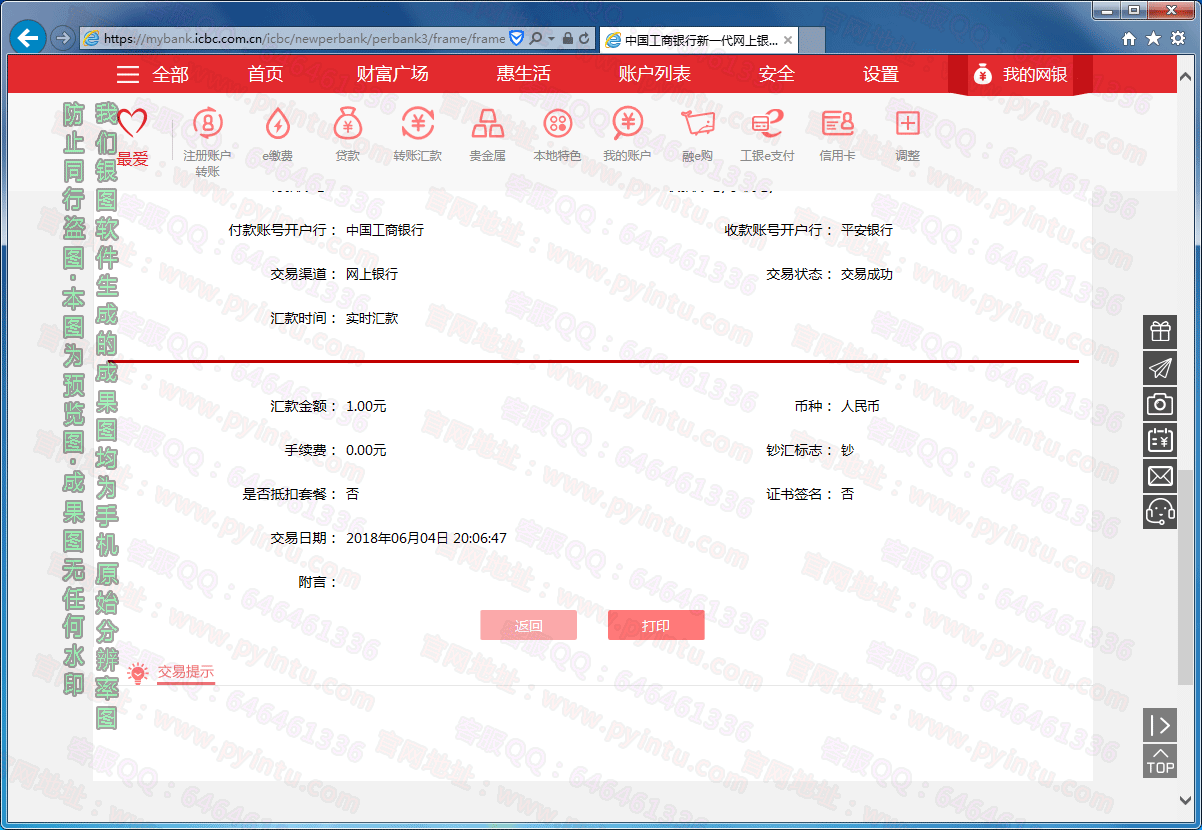Open the 惠生活 menu item
The height and width of the screenshot is (830, 1202).
coord(523,74)
